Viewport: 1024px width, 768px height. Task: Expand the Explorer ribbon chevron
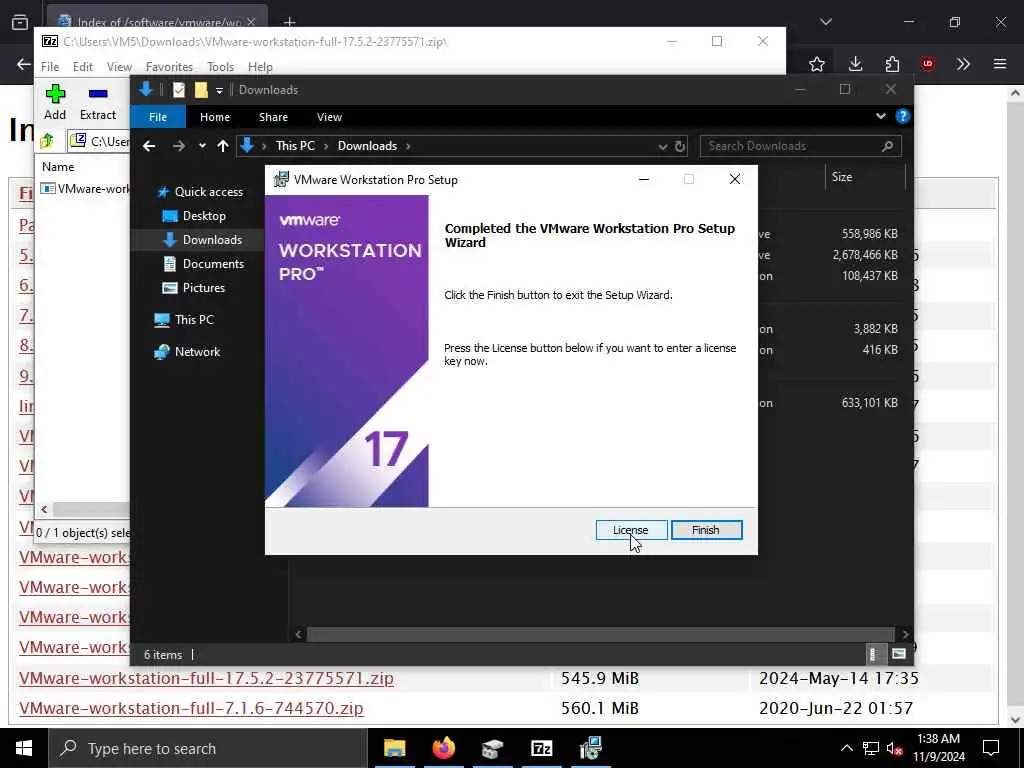click(880, 116)
